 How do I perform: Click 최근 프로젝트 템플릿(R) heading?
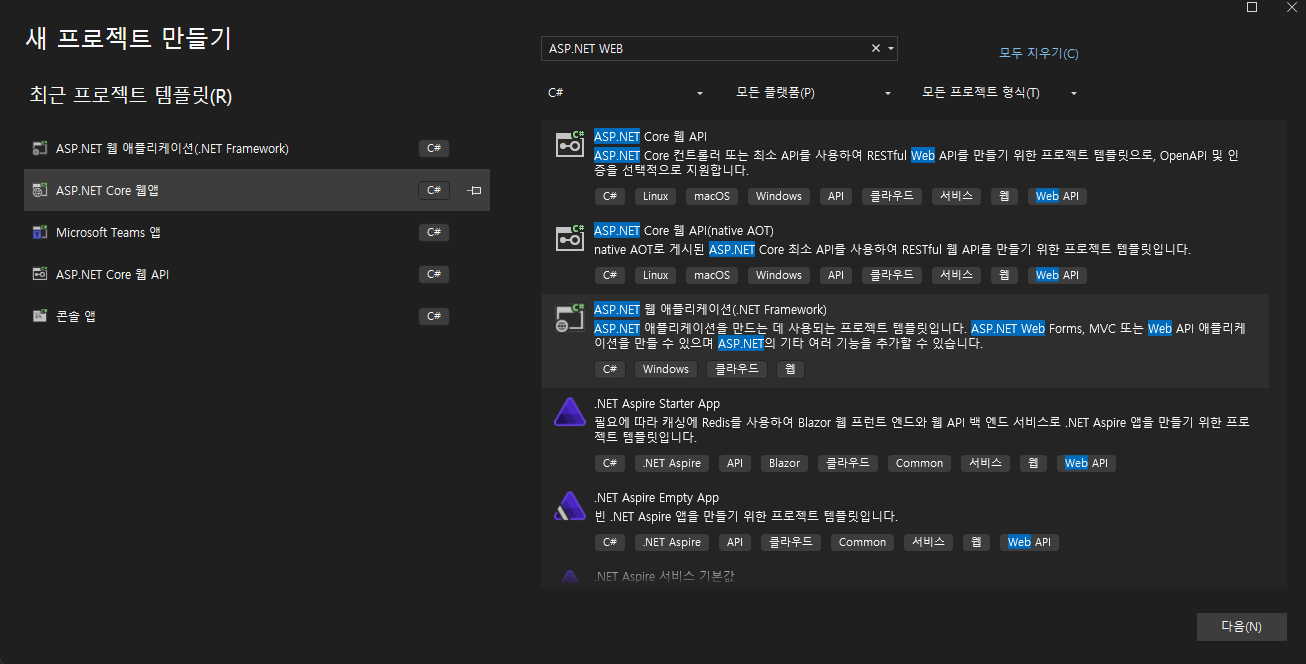pyautogui.click(x=131, y=96)
